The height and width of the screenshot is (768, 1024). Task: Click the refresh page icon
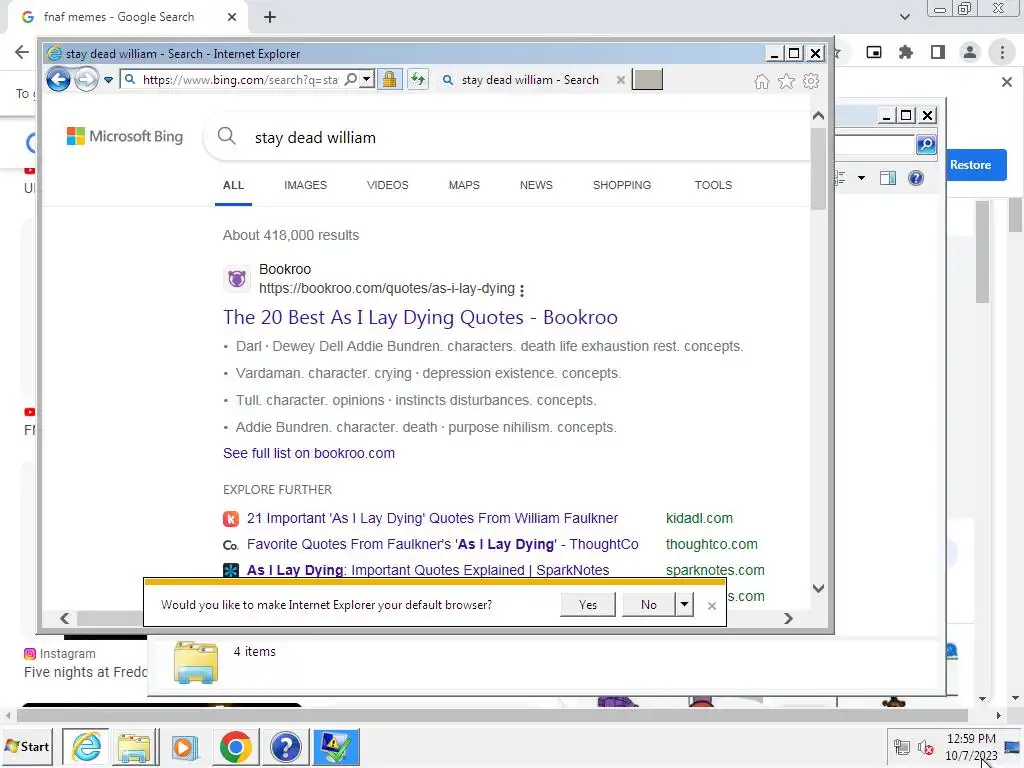click(x=418, y=80)
